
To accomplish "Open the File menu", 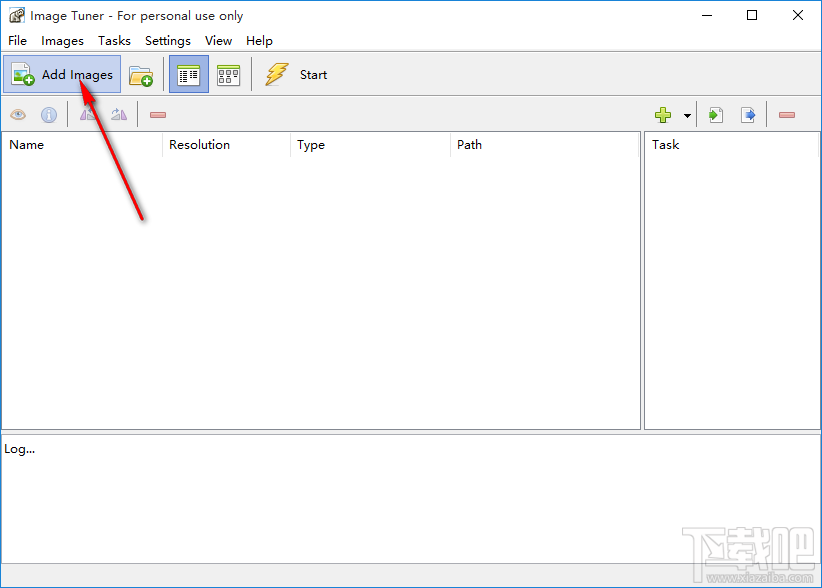I will 17,41.
